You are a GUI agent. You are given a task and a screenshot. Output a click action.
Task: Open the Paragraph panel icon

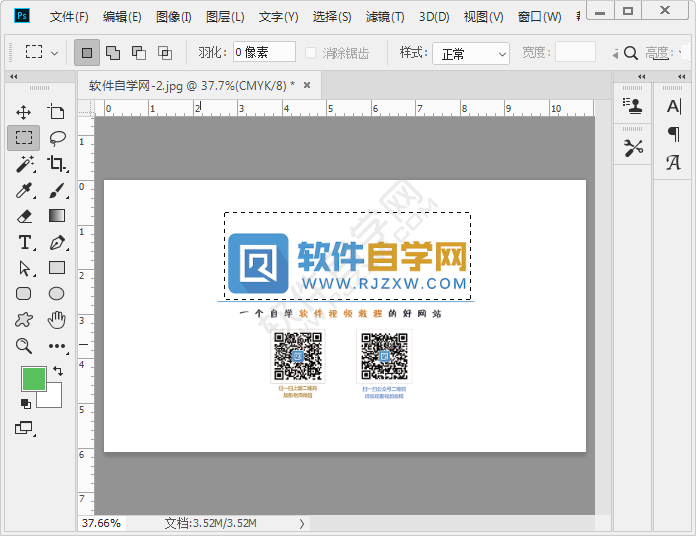674,134
